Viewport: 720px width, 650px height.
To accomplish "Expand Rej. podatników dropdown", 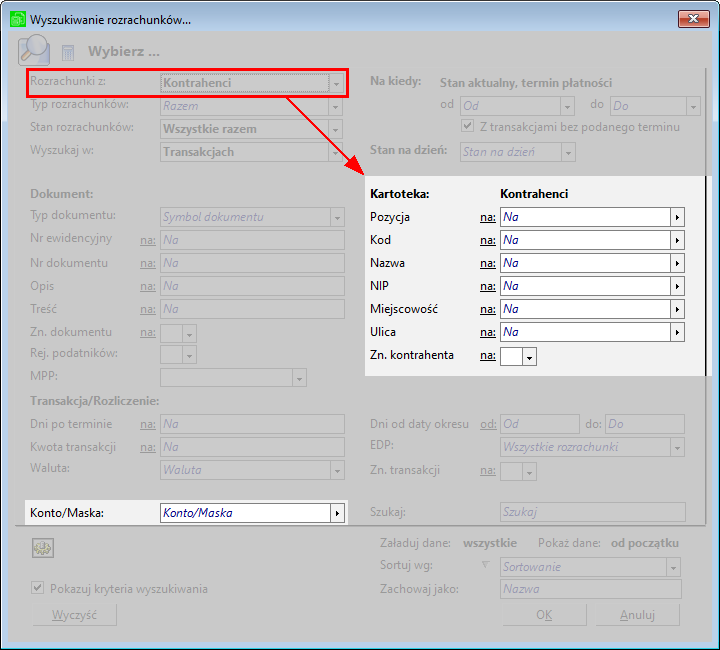I will [189, 355].
